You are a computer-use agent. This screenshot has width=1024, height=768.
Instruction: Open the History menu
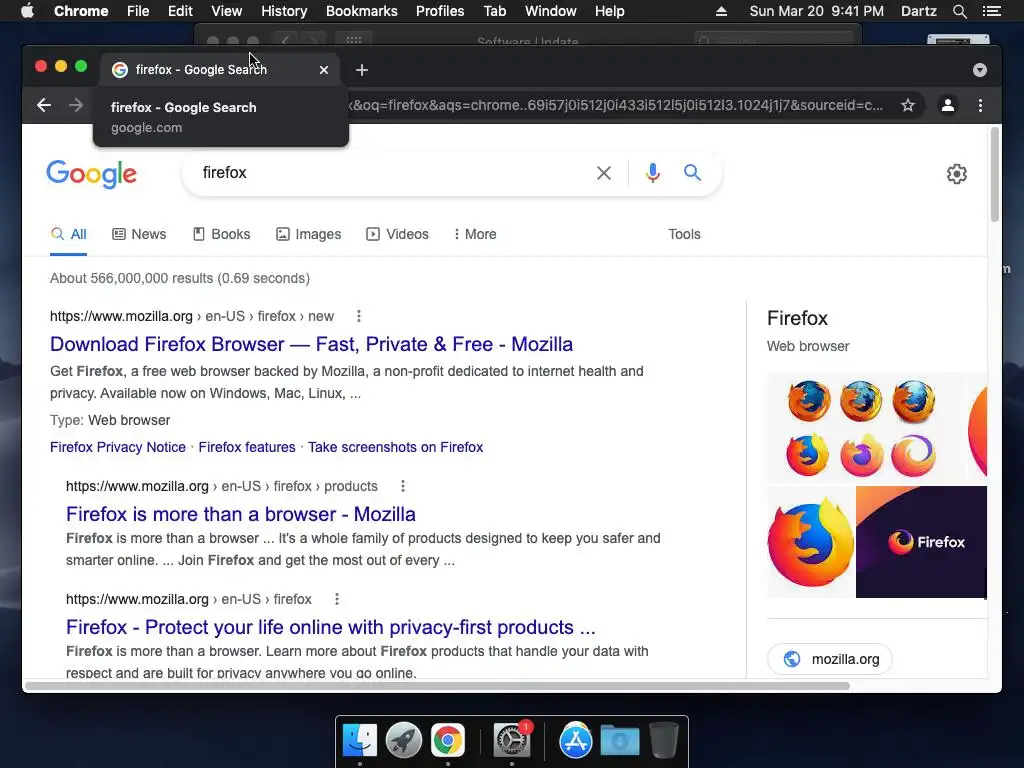click(x=284, y=11)
